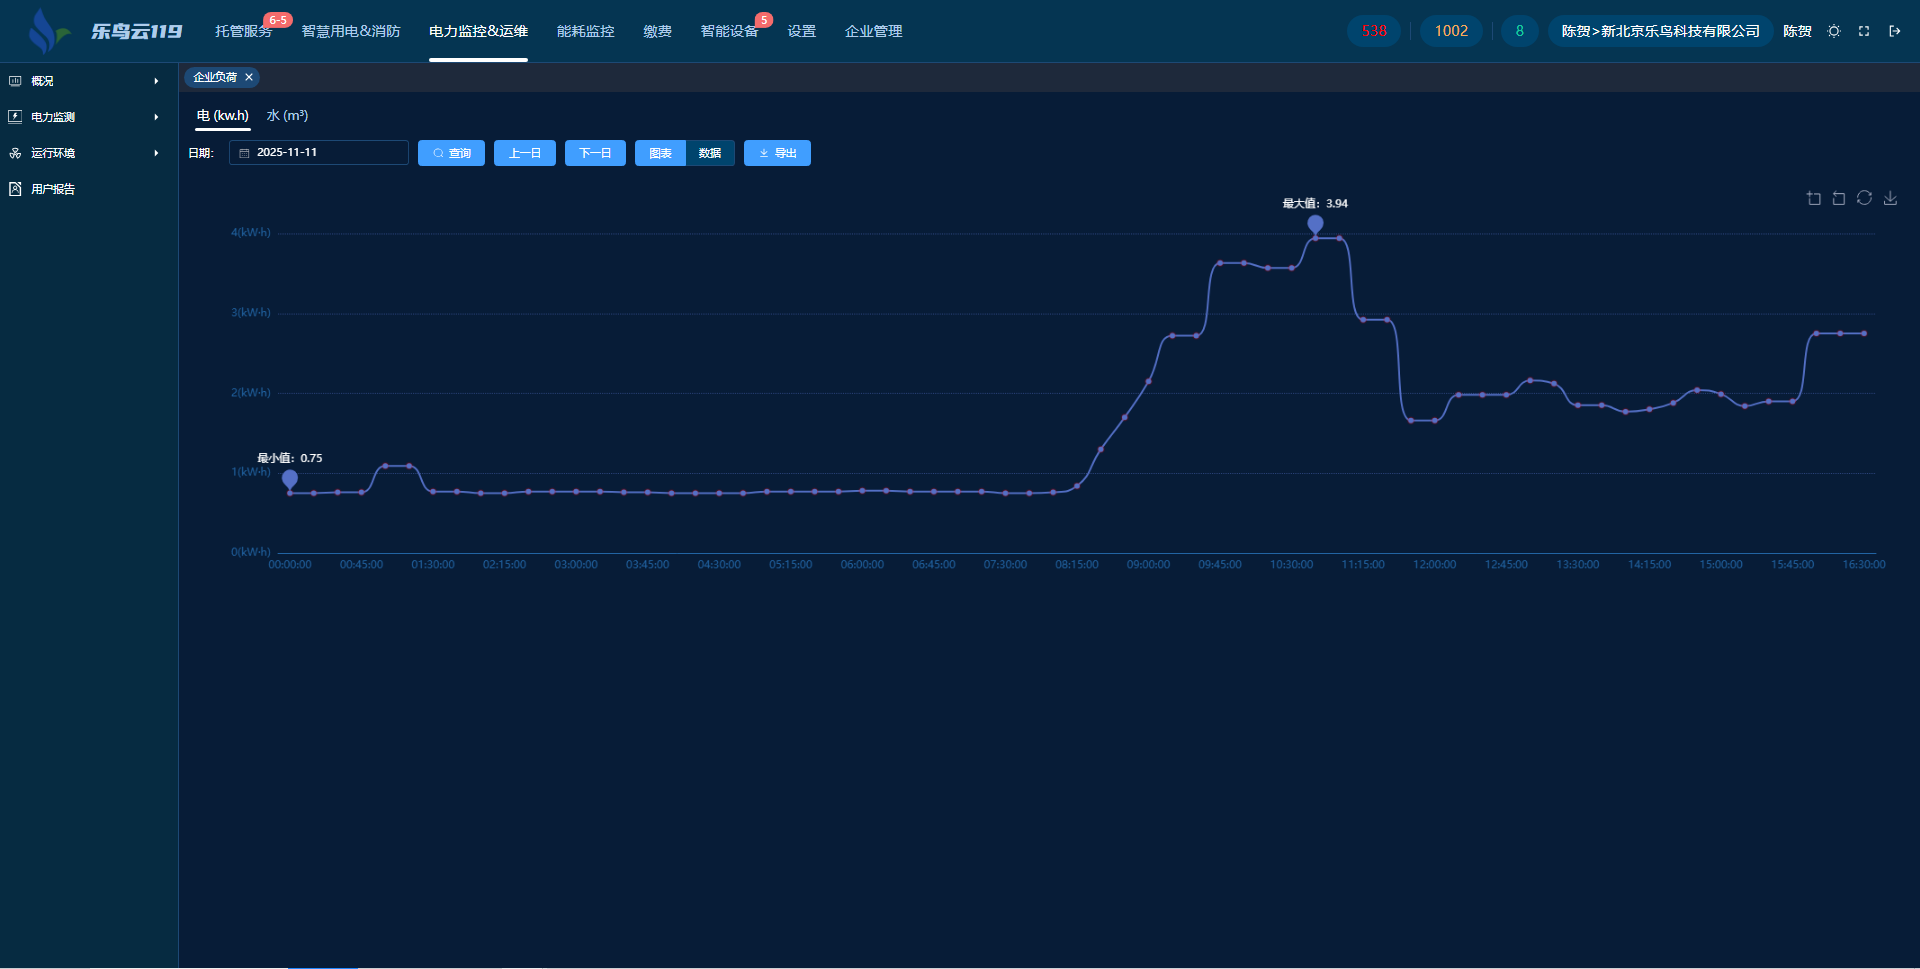Expand the 运行环境 sidebar menu
Screen dimensions: 1920x969
click(89, 153)
